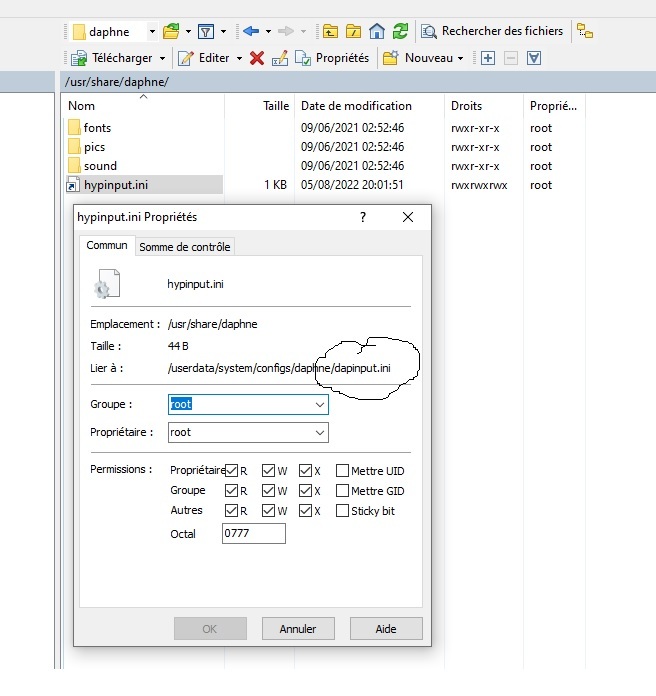
Task: Go to the root directory folder icon
Action: (x=353, y=32)
